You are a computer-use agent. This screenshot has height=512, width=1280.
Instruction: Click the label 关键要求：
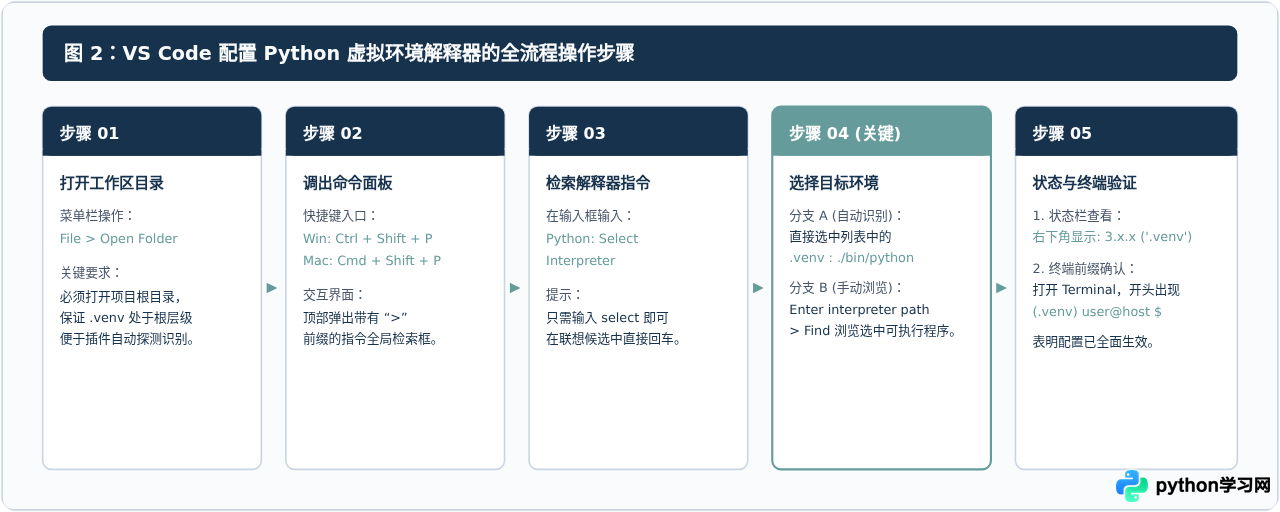pos(90,272)
